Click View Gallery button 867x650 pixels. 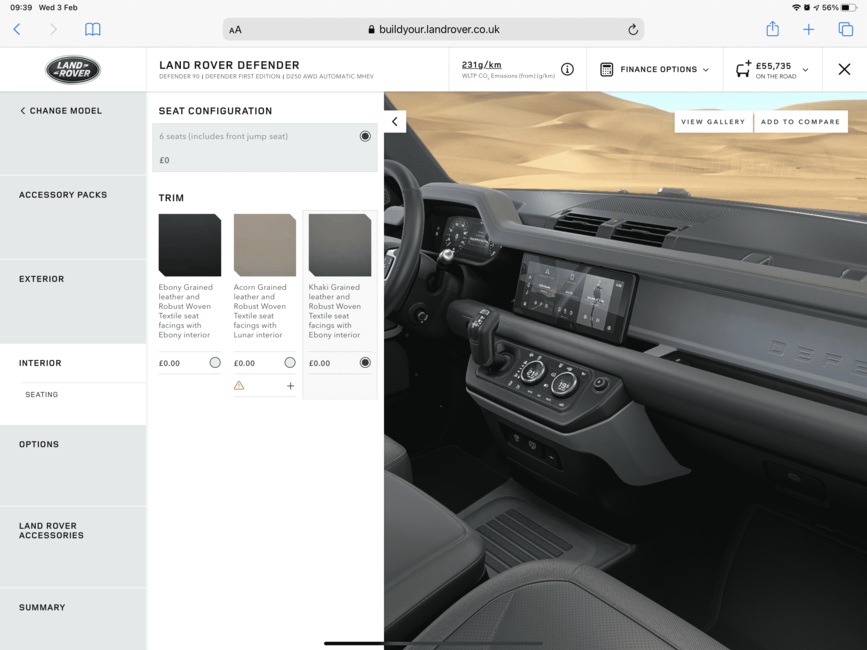click(x=713, y=122)
